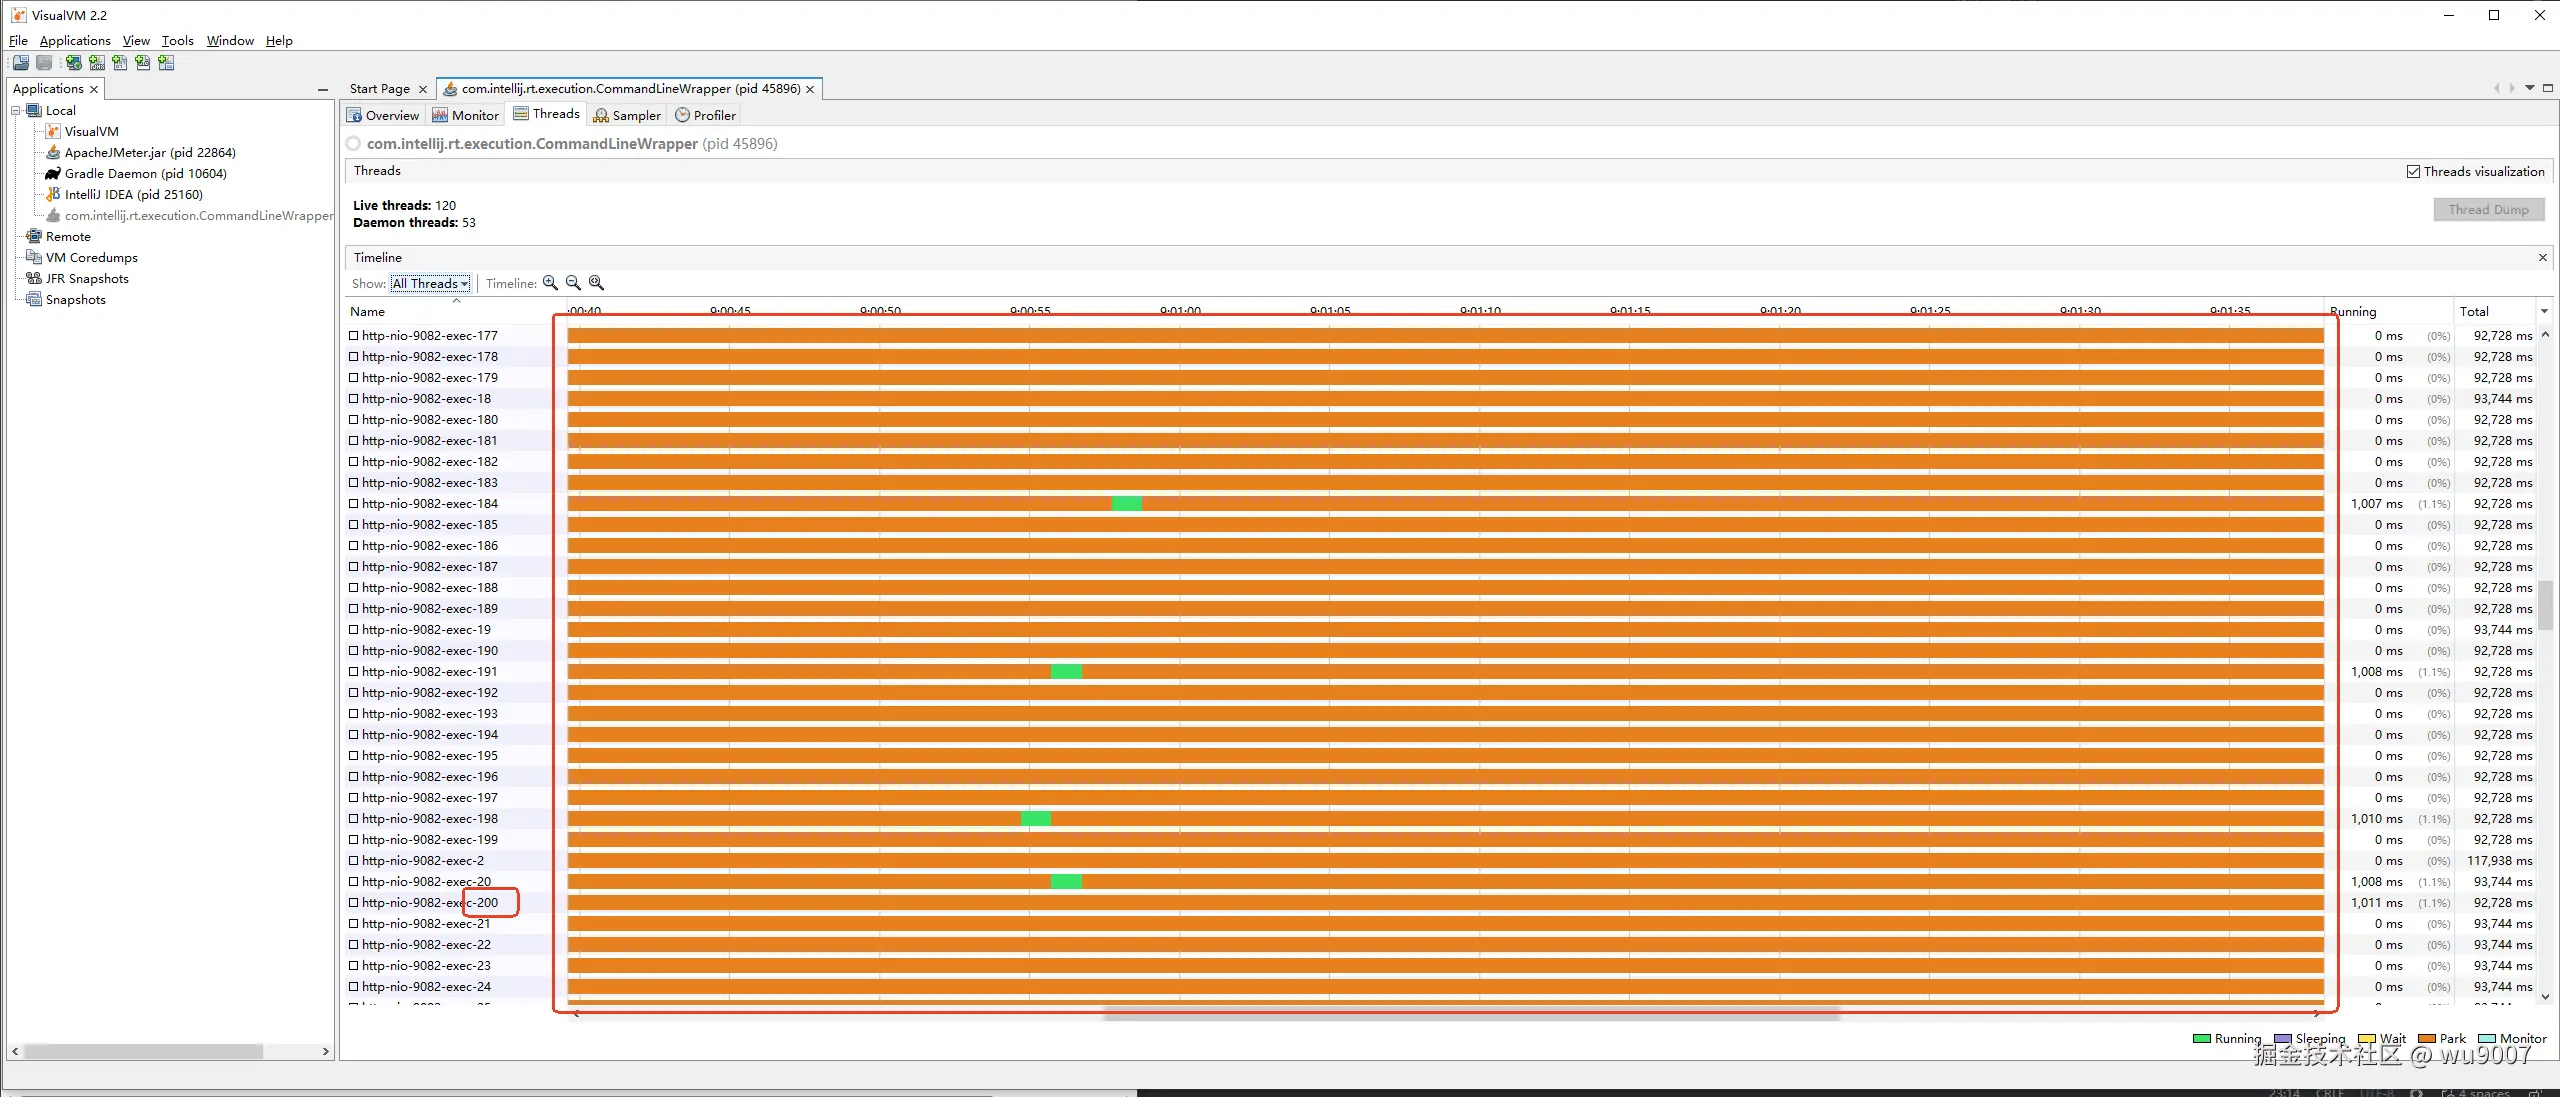This screenshot has width=2560, height=1097.
Task: Open column selector arrow beside Total
Action: pyautogui.click(x=2544, y=312)
